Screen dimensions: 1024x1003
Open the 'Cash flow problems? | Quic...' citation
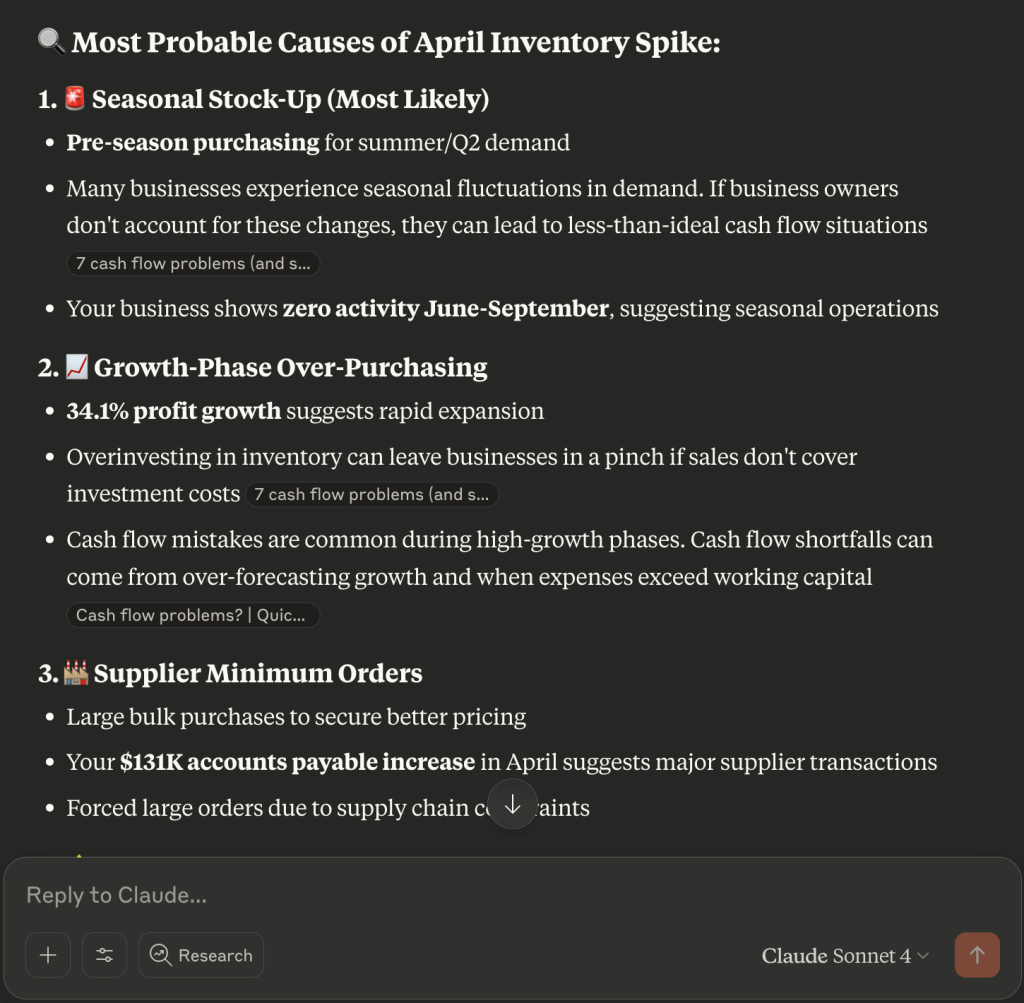pos(192,615)
